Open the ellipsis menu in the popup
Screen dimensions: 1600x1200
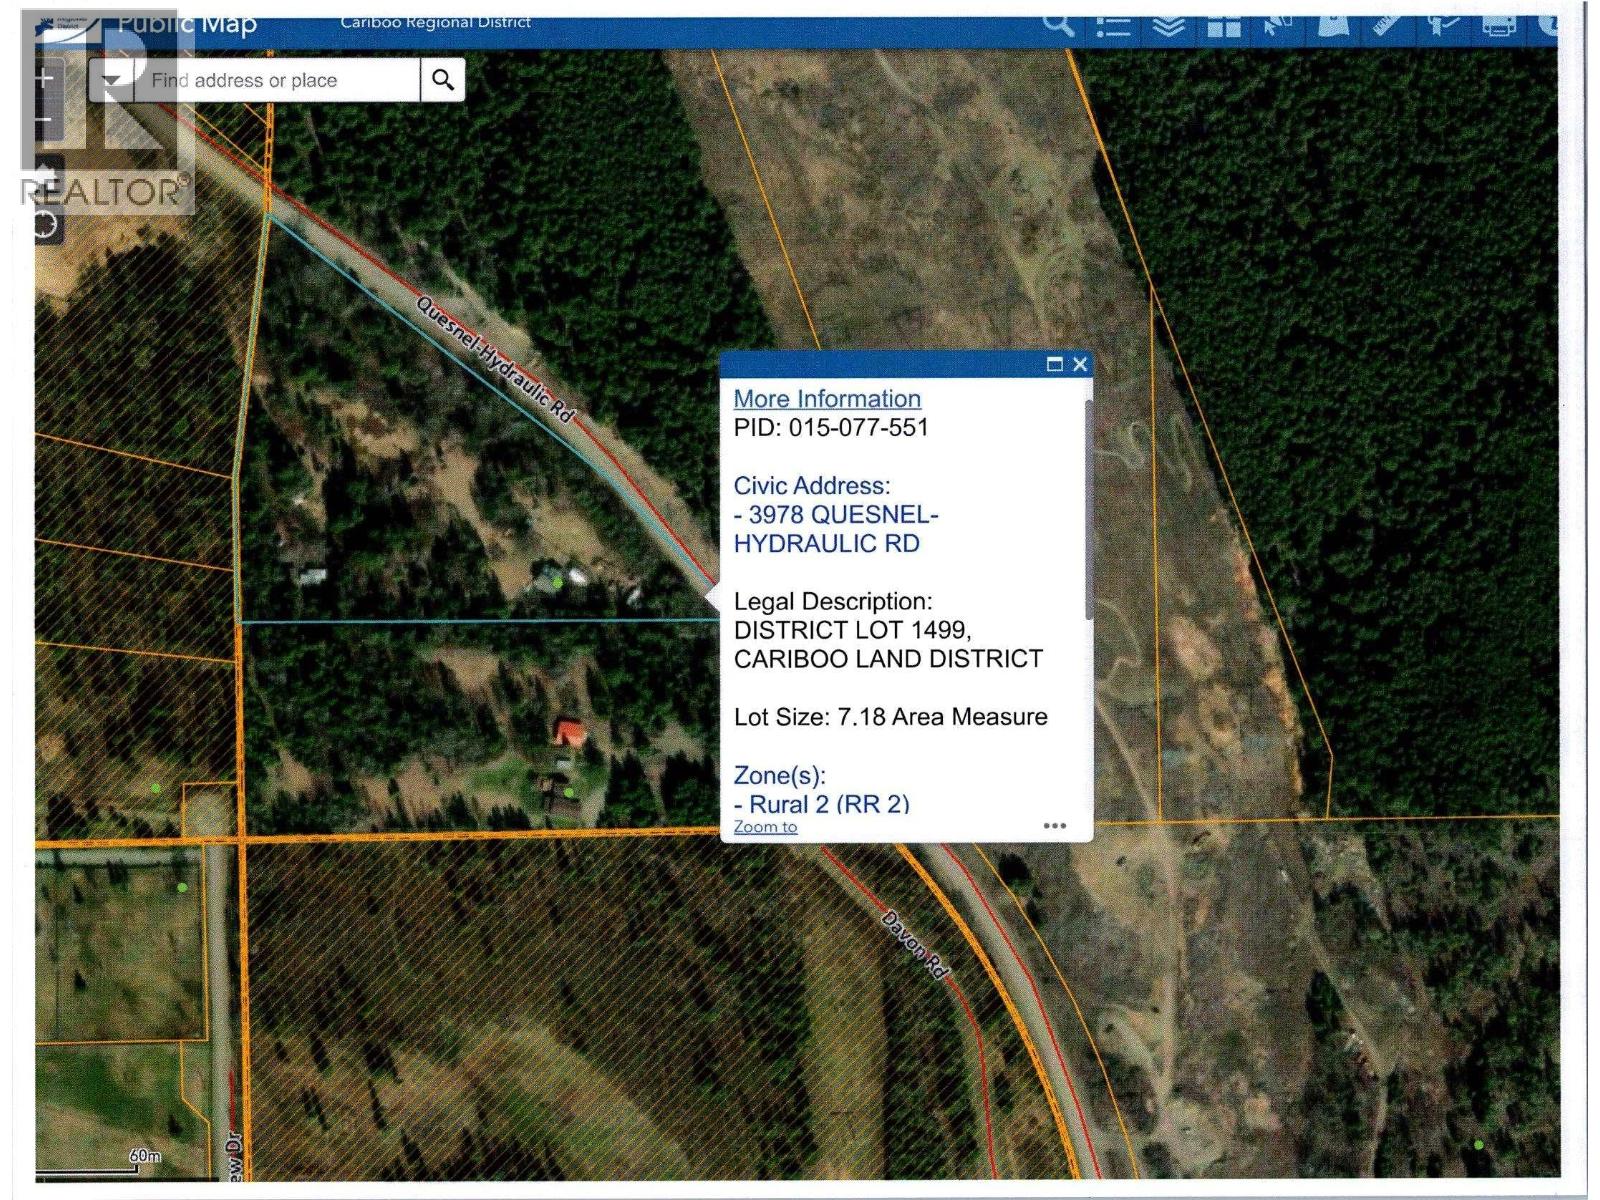point(1055,824)
